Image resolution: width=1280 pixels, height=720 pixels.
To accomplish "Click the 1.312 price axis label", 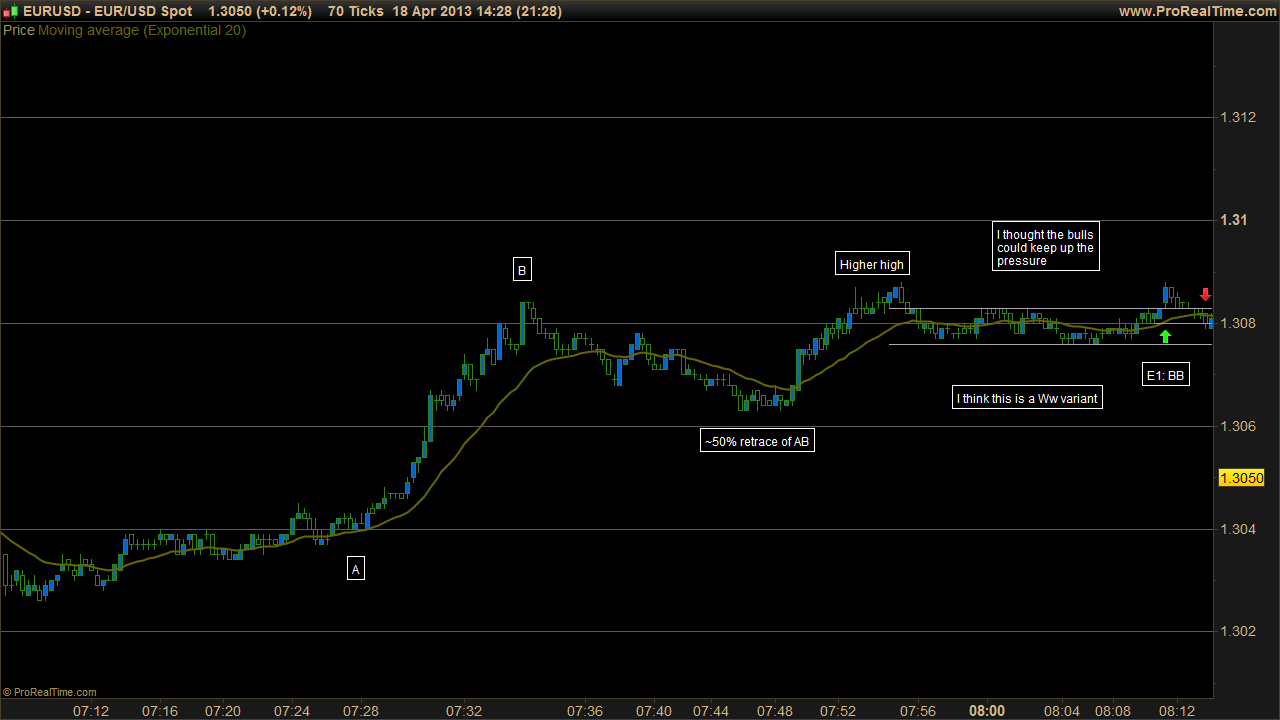I will pyautogui.click(x=1237, y=118).
